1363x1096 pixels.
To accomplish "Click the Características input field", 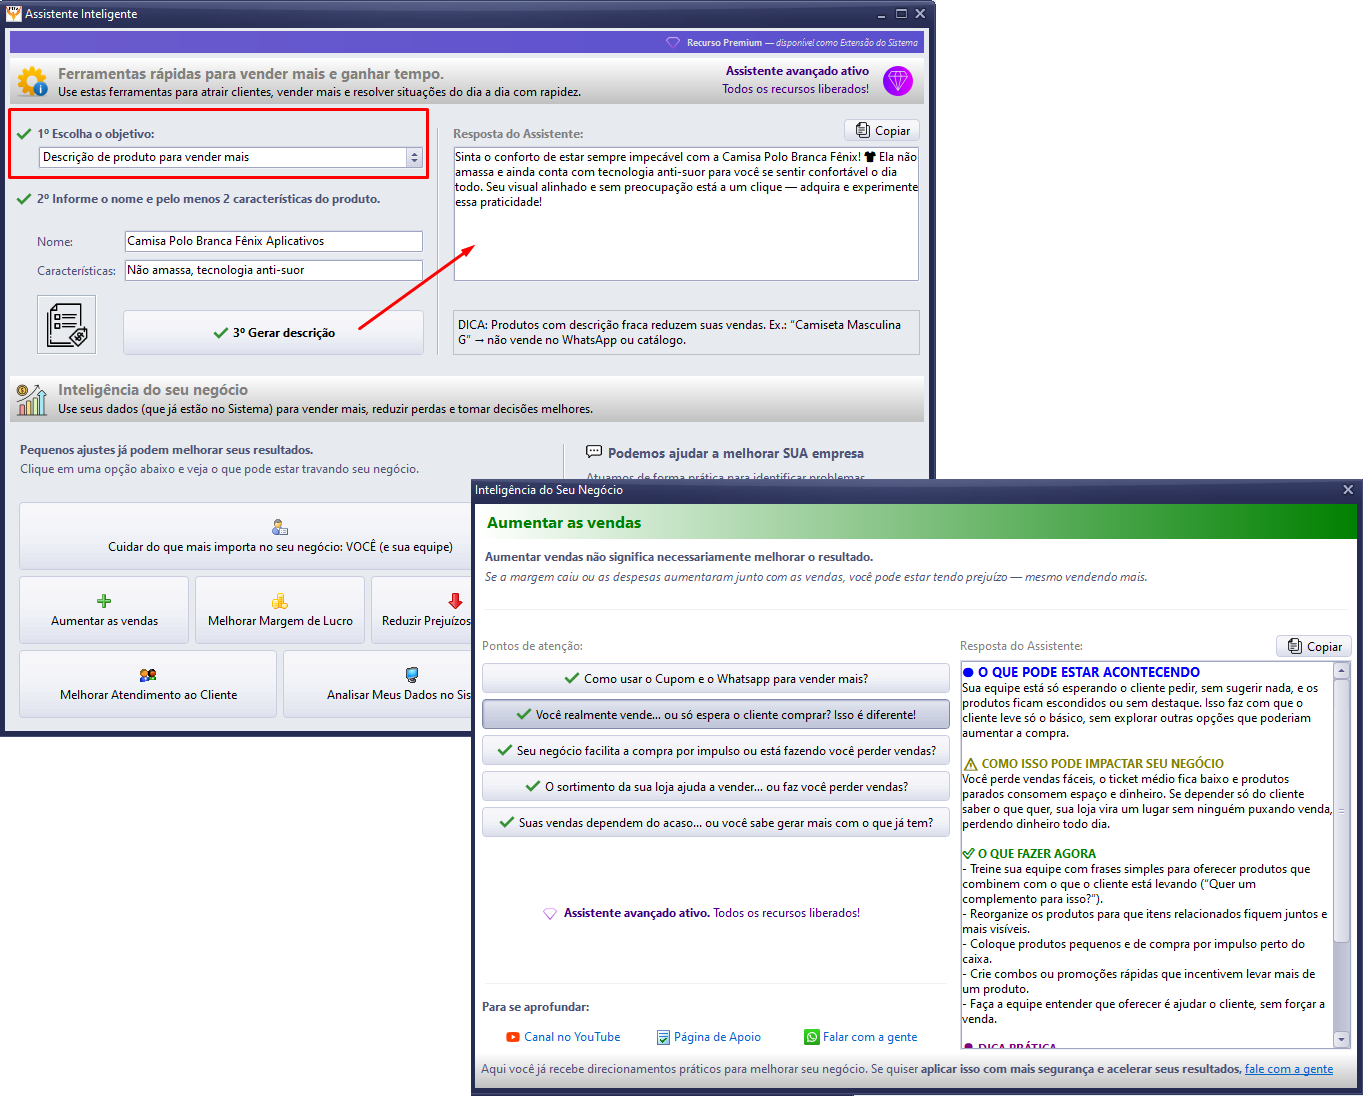I will pyautogui.click(x=273, y=270).
